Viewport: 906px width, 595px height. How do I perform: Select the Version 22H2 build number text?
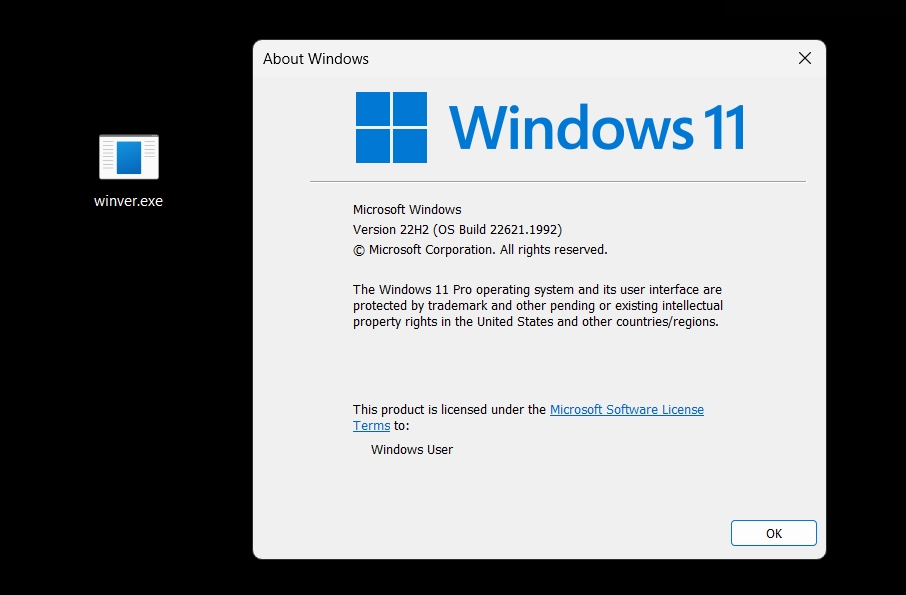tap(457, 229)
